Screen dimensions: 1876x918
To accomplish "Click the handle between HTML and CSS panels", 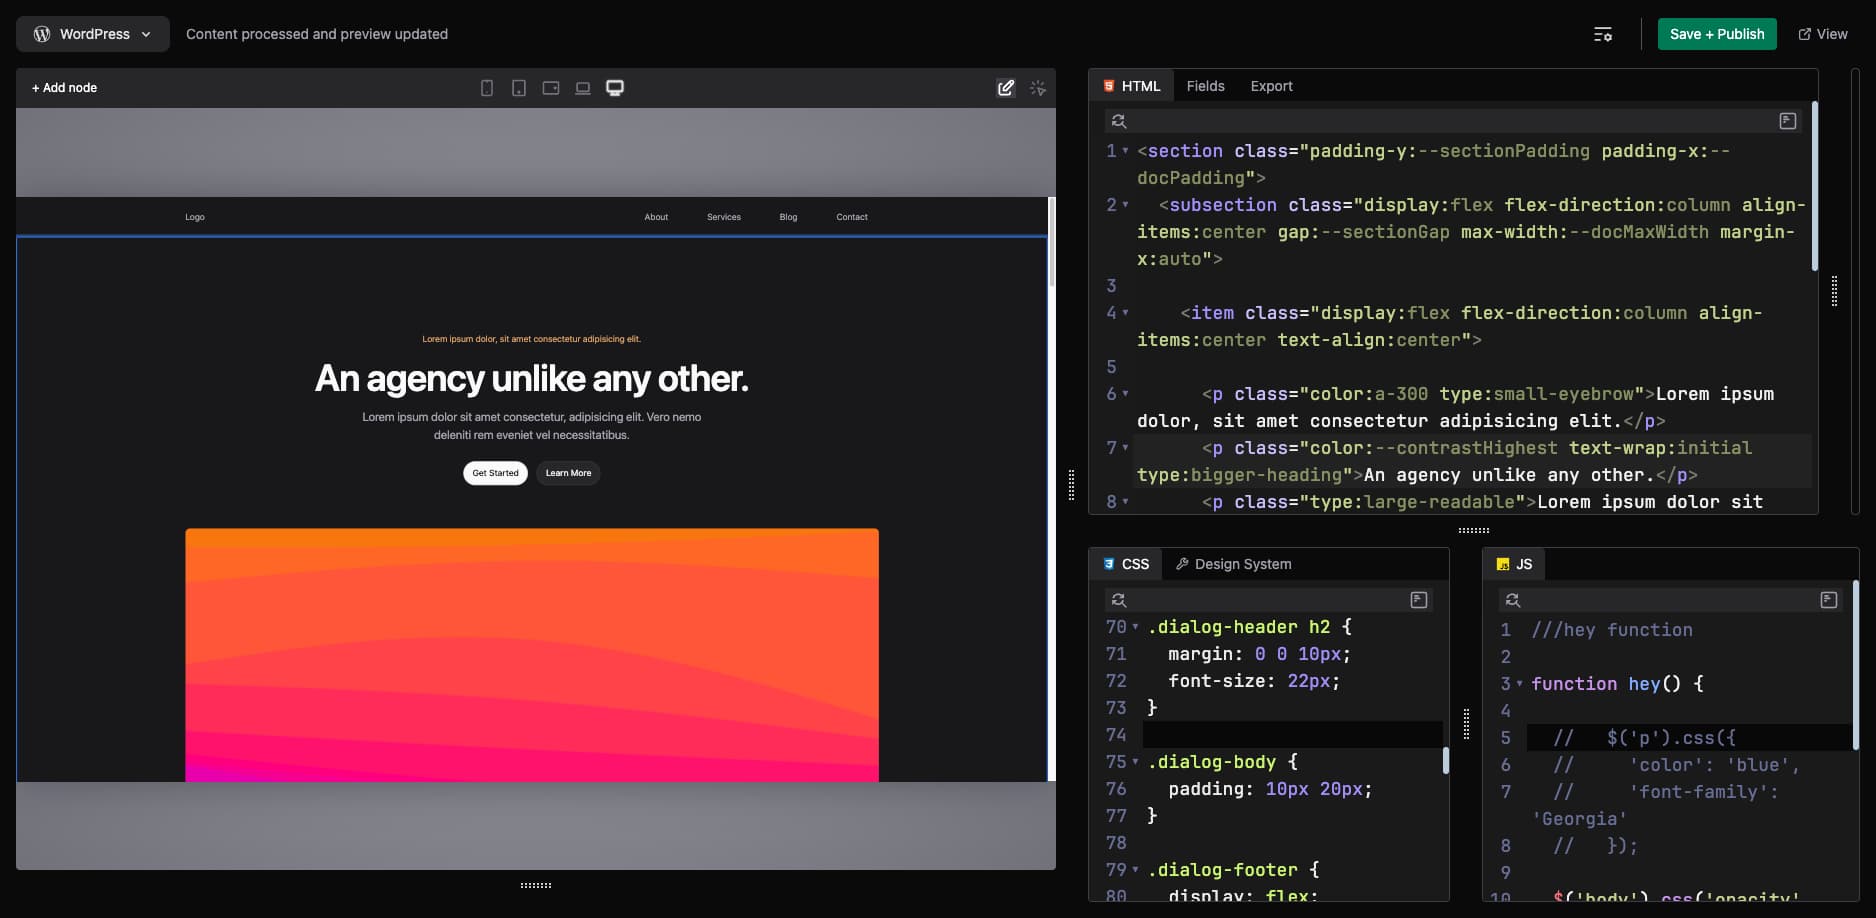I will 1474,530.
